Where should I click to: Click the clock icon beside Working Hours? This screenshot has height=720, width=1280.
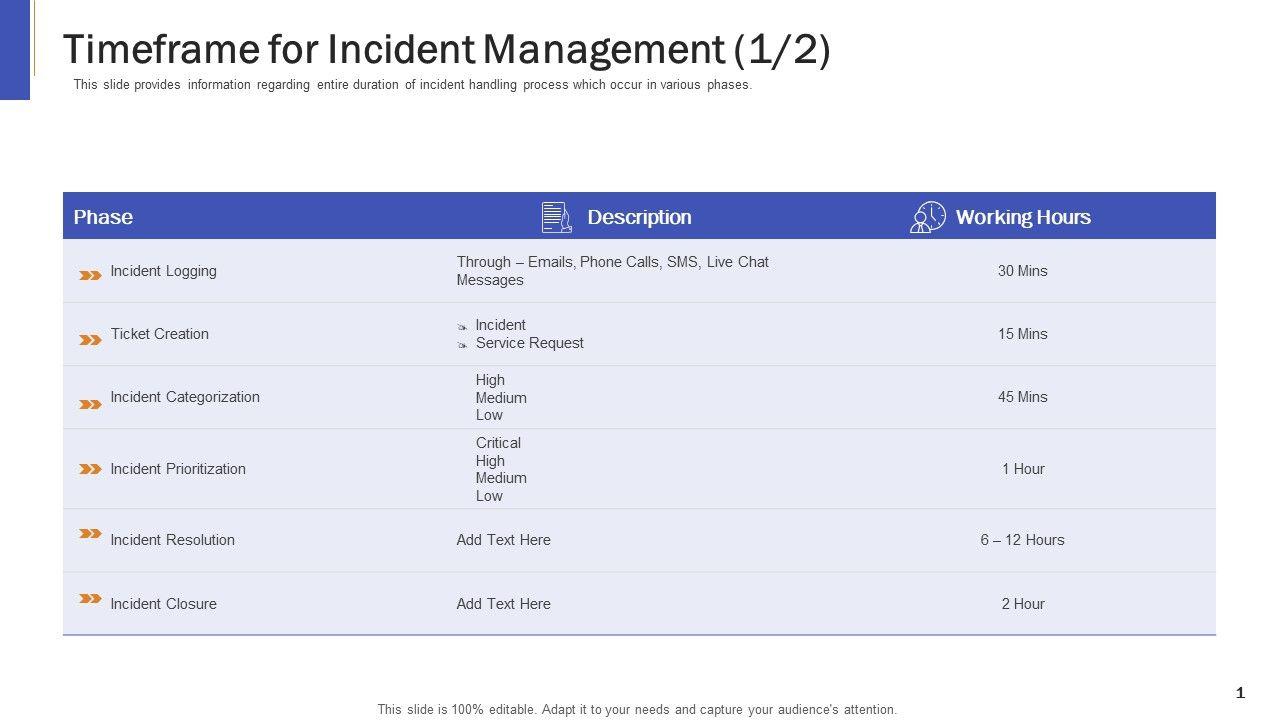click(928, 217)
